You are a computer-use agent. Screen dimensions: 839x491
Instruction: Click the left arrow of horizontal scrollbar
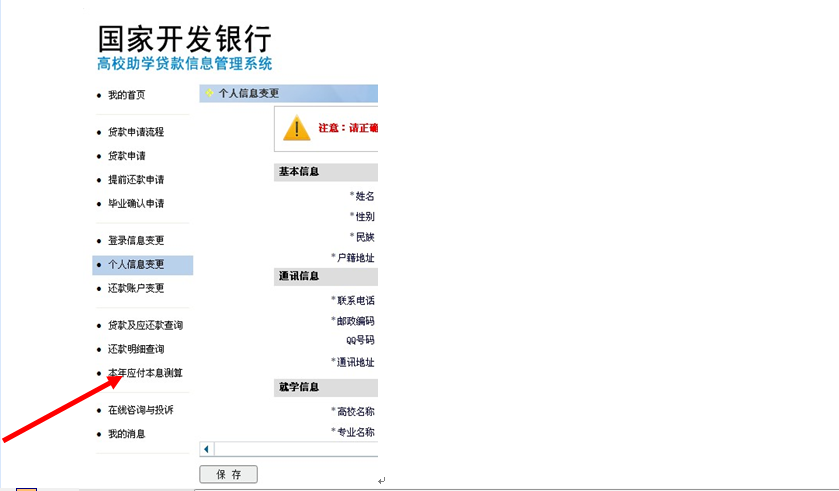(x=207, y=449)
